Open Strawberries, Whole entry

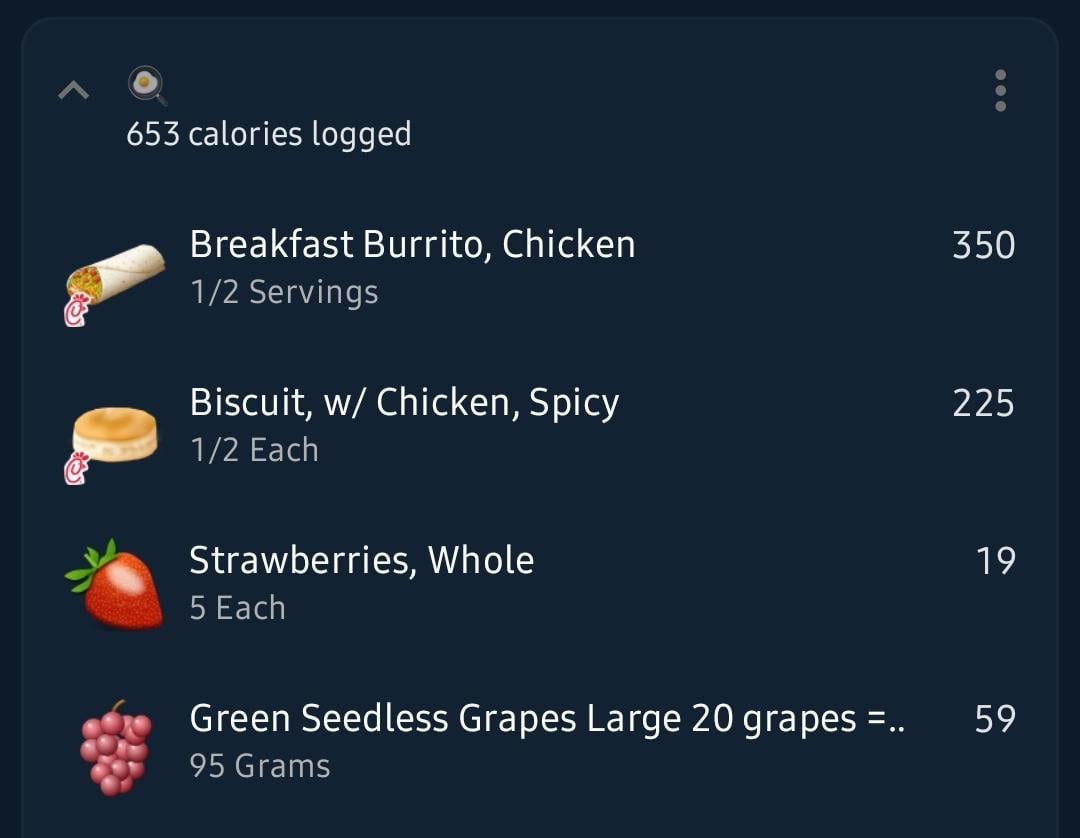tap(540, 584)
